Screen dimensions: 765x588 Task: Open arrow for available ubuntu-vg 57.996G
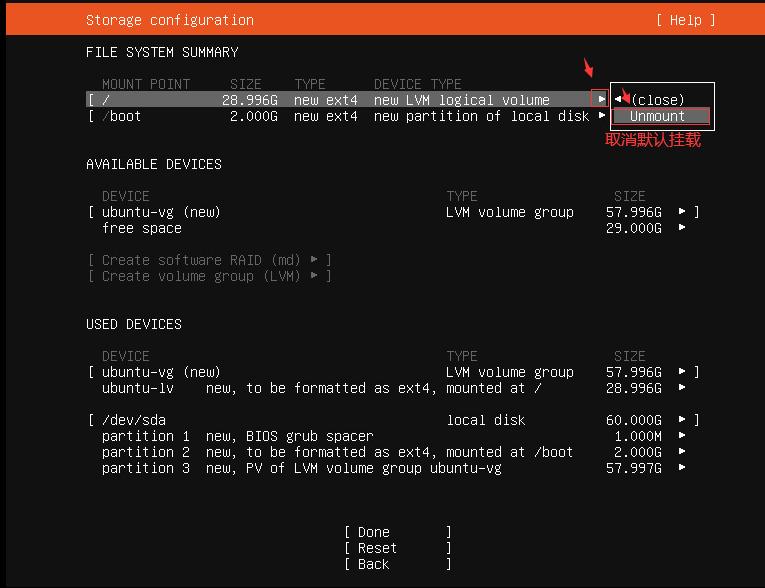coord(683,212)
